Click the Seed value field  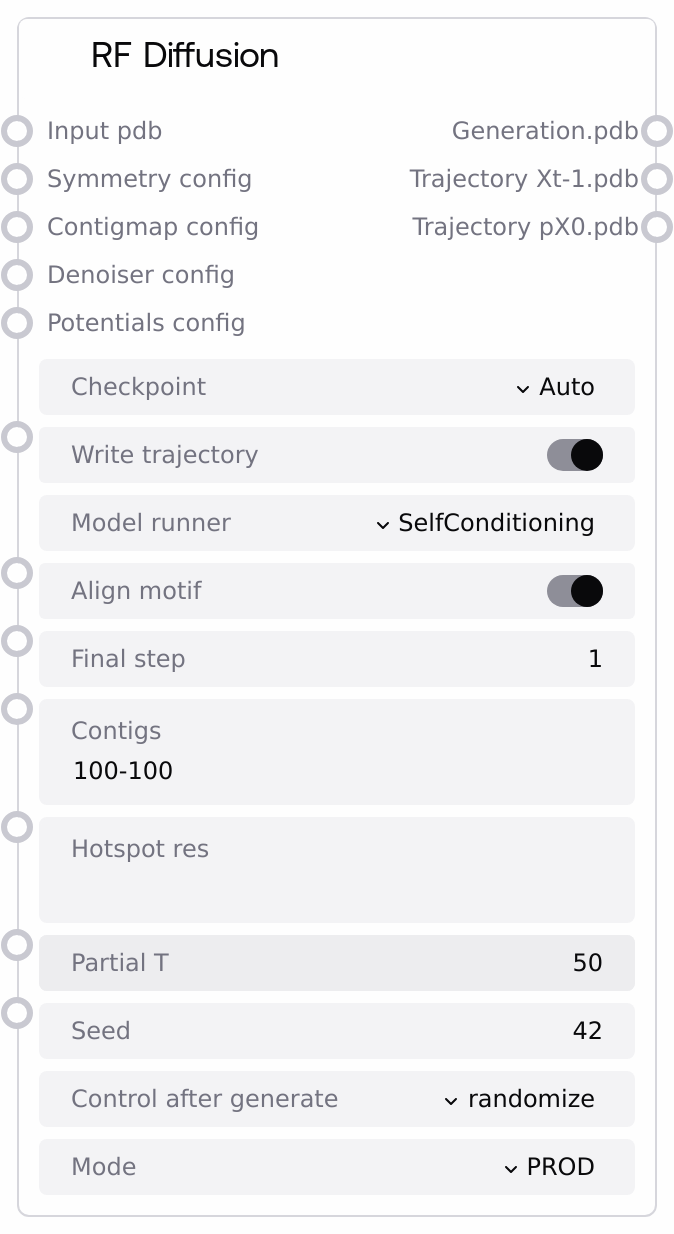336,1031
